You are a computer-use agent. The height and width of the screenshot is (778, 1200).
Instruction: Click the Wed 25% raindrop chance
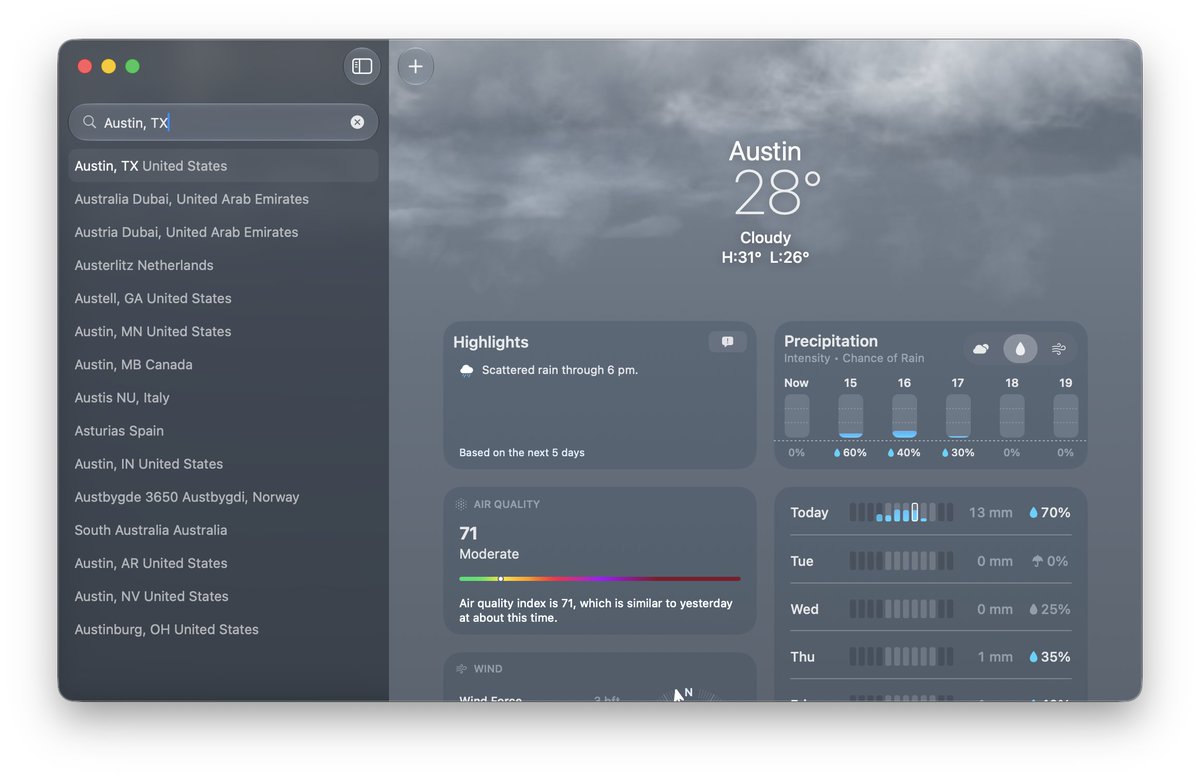pyautogui.click(x=1050, y=609)
